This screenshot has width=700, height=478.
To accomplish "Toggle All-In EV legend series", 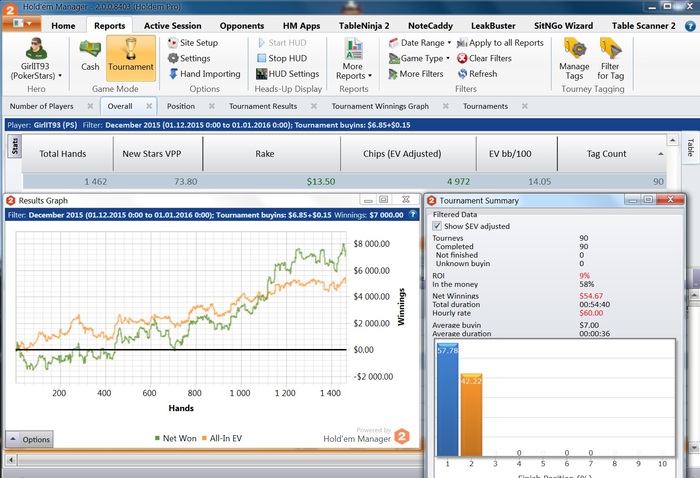I will click(222, 438).
